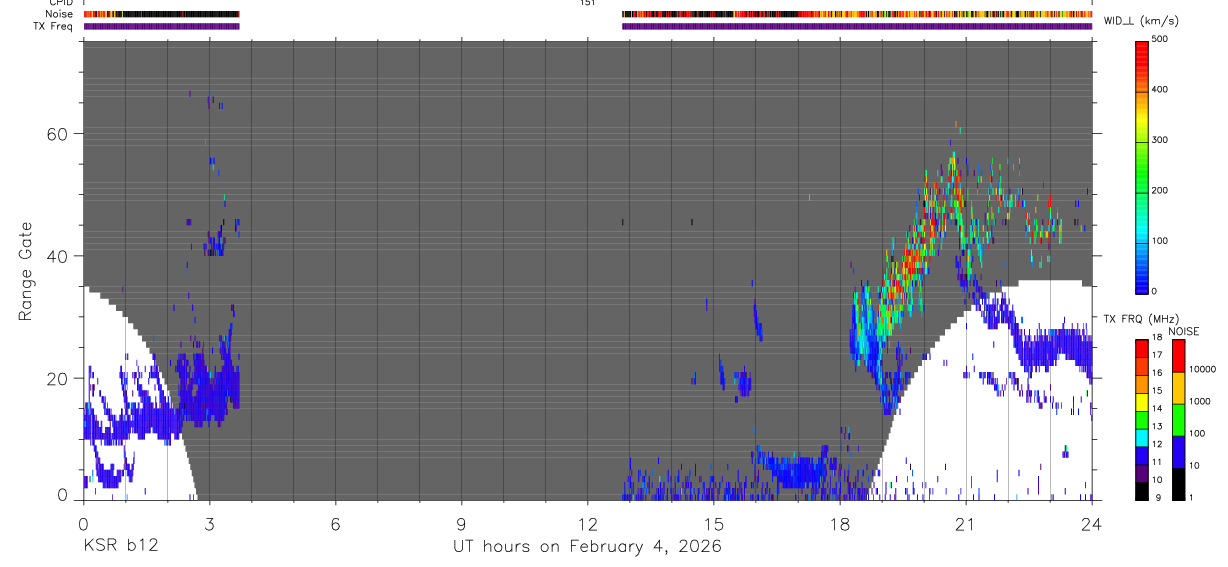The height and width of the screenshot is (567, 1228).
Task: Click the cyan 12–13 MHz TX FRQ swatch
Action: point(1141,436)
